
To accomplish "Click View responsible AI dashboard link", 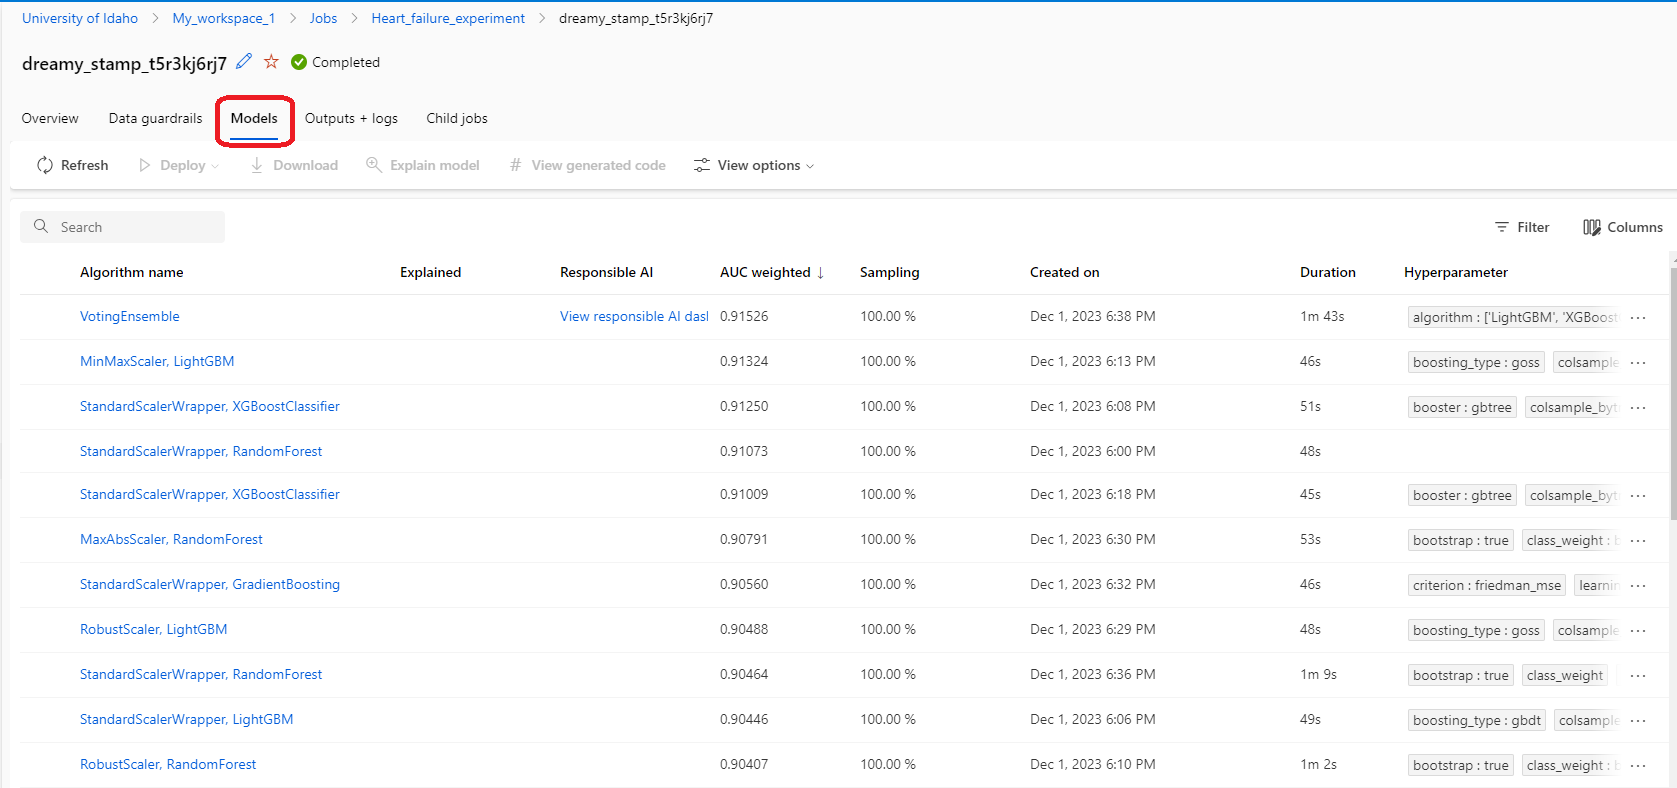I will click(634, 316).
